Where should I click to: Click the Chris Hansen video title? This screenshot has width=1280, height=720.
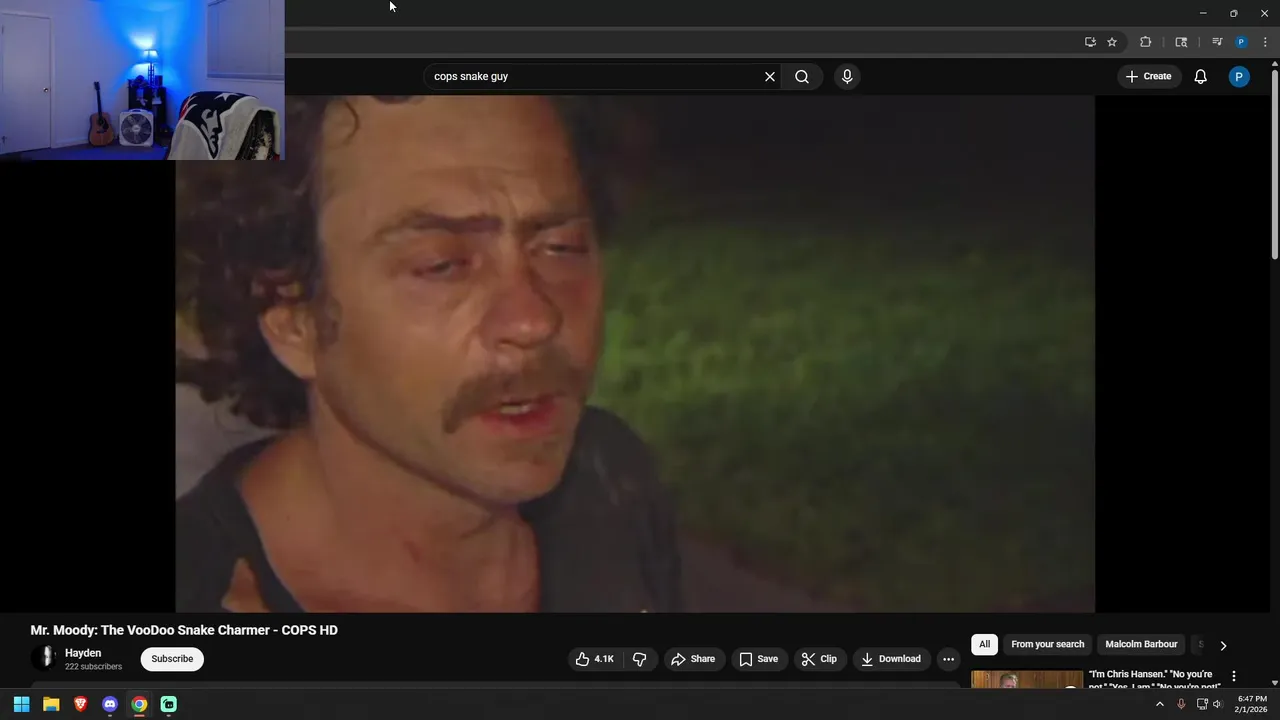[1154, 680]
